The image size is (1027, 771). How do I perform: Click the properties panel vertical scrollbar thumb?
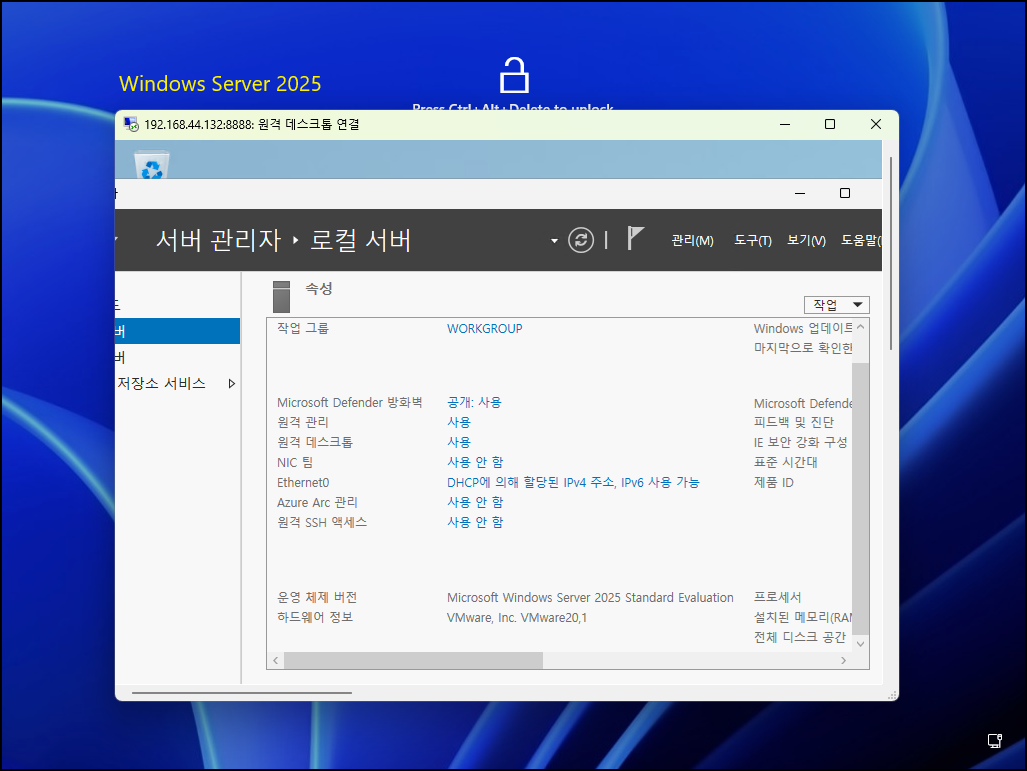click(x=861, y=498)
